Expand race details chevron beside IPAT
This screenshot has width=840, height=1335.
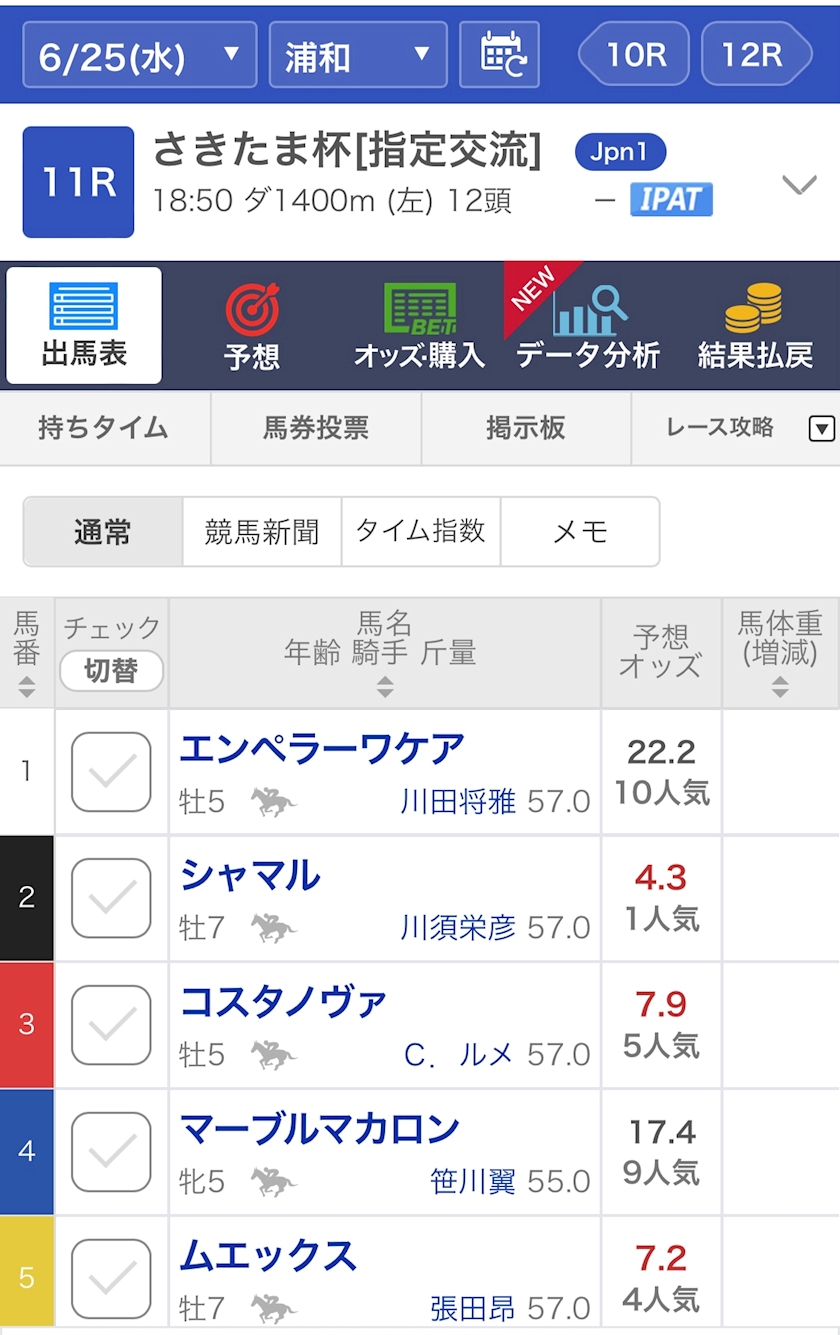[x=799, y=184]
